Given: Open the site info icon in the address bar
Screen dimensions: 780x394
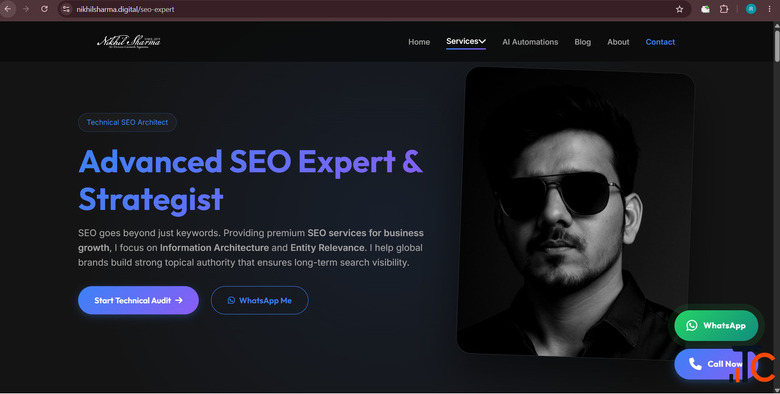Looking at the screenshot, I should (x=66, y=9).
